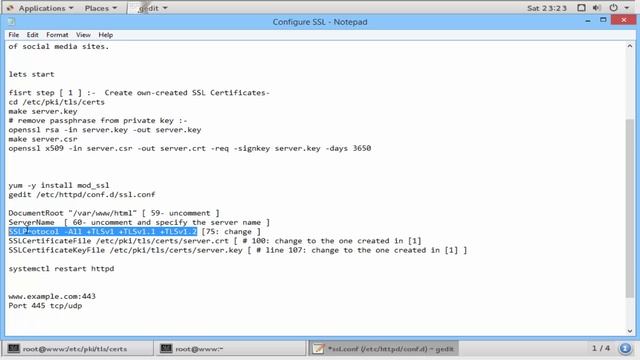Click the text 'Port 445 tcp/udp'

point(45,306)
